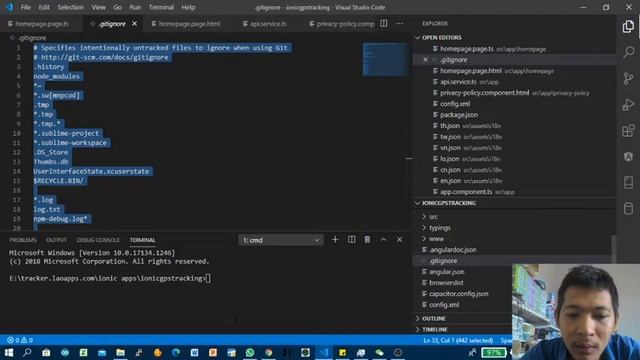
Task: Open the View menu
Action: pos(98,7)
